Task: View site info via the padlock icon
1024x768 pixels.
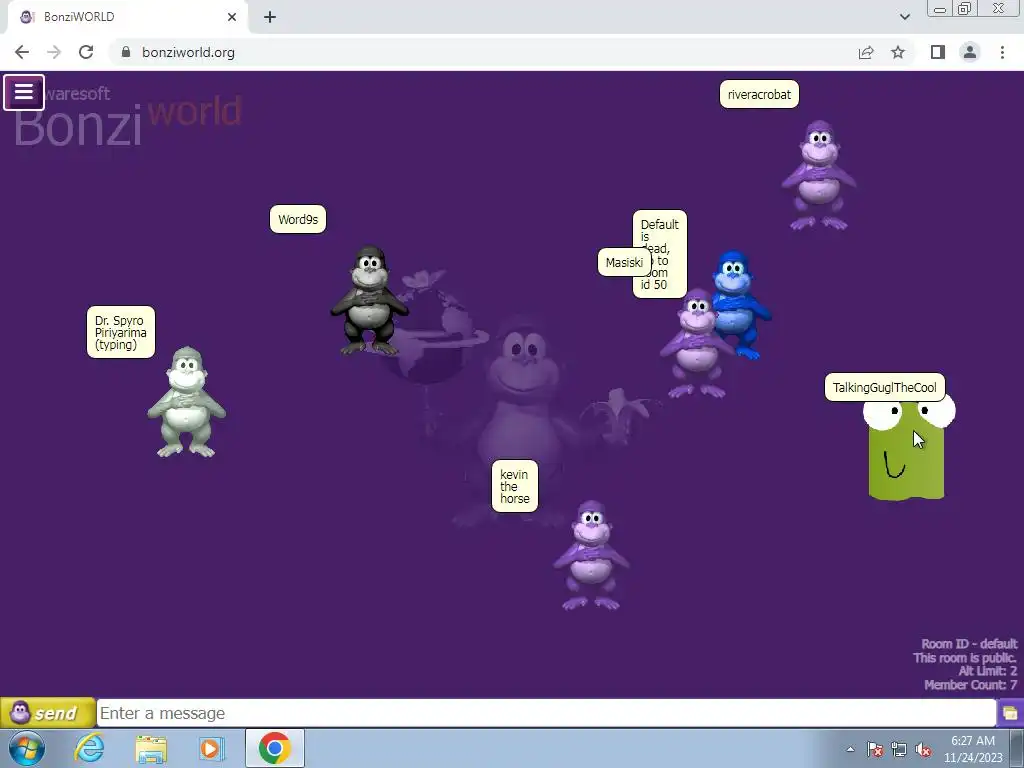Action: coord(126,52)
